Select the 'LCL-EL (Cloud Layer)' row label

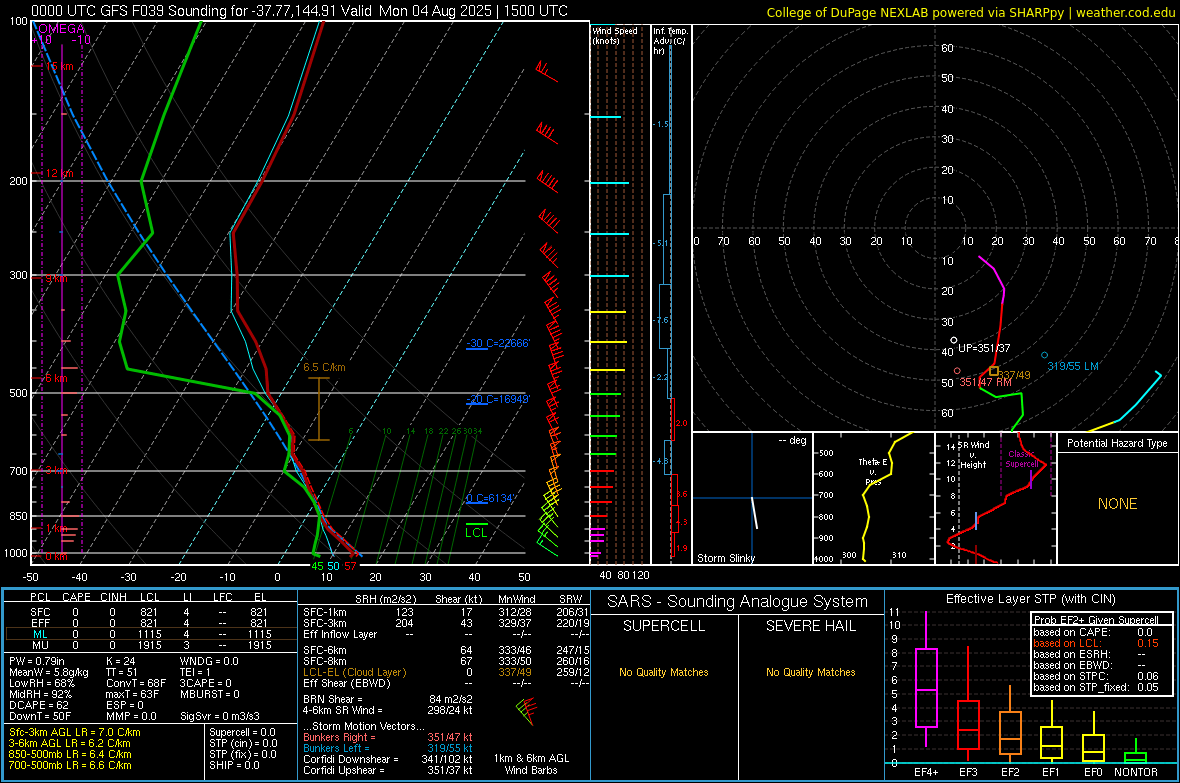354,672
